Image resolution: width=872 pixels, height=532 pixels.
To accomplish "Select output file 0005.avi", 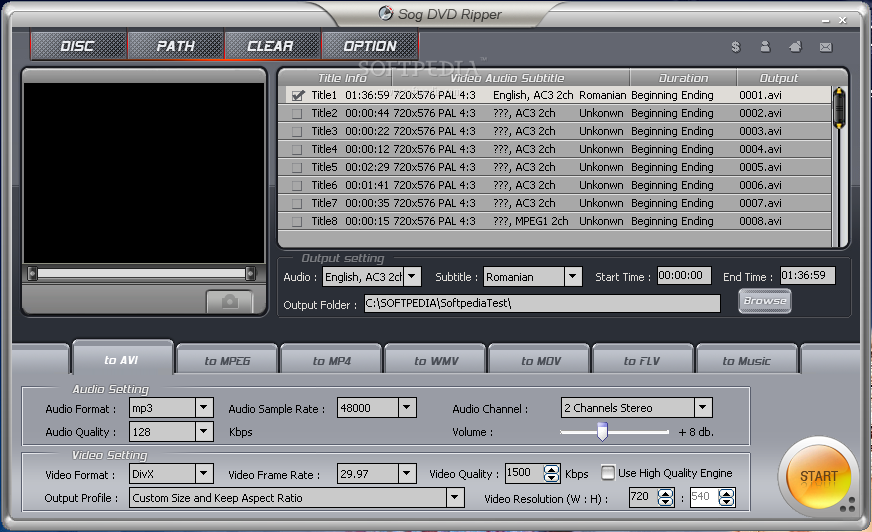I will coord(760,167).
